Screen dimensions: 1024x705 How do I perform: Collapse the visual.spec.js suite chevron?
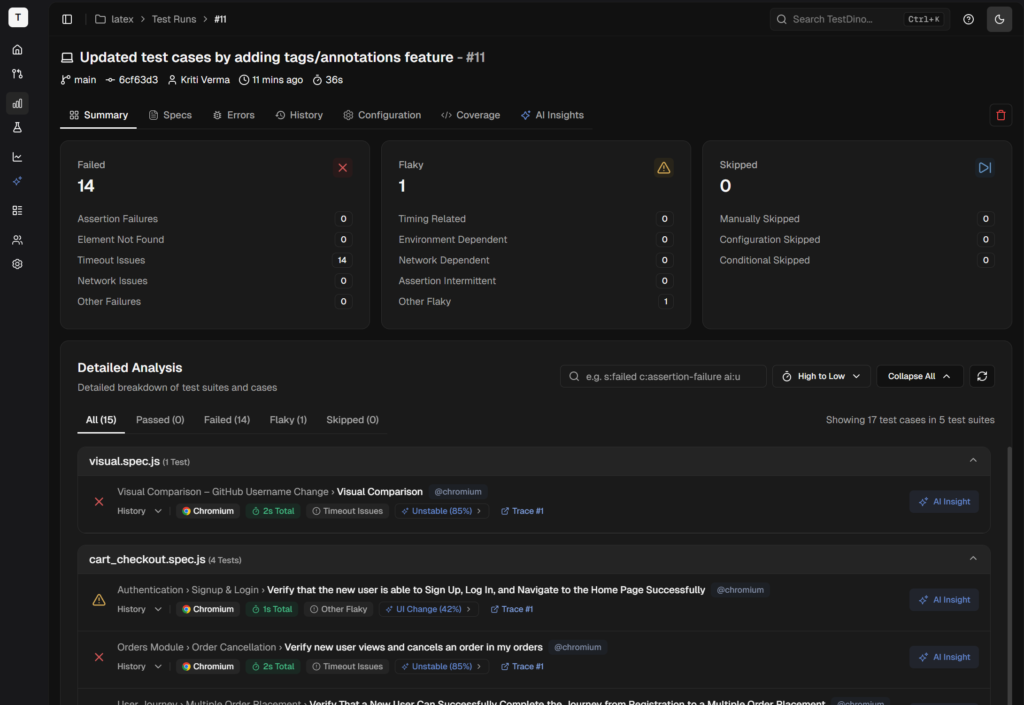pyautogui.click(x=973, y=461)
